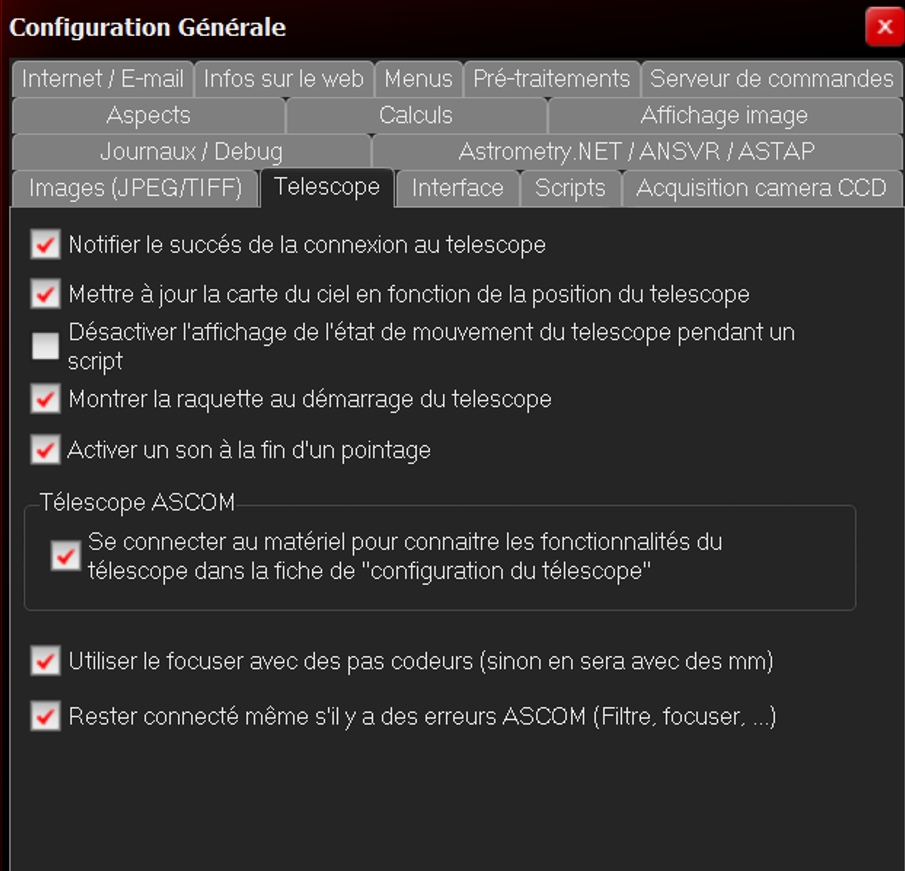
Task: Open Journaux / Debug tab
Action: click(191, 152)
